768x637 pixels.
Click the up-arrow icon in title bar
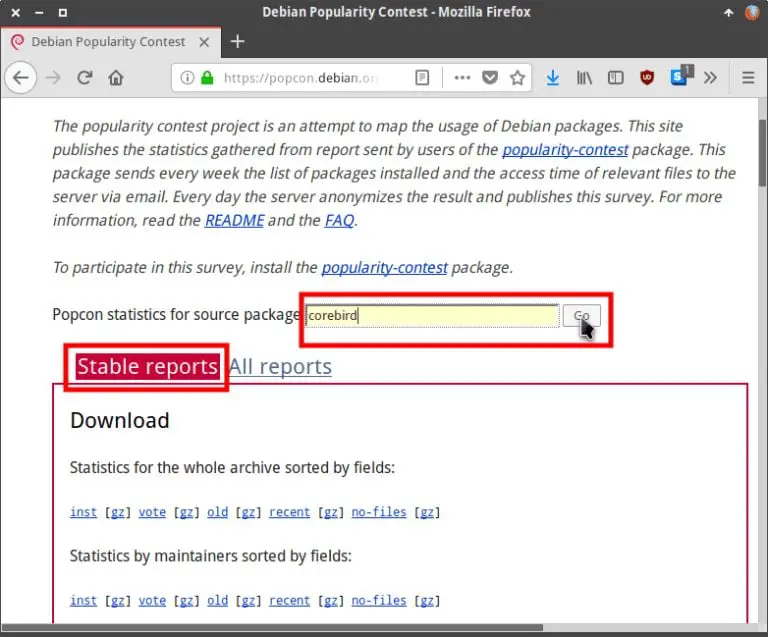tap(728, 13)
